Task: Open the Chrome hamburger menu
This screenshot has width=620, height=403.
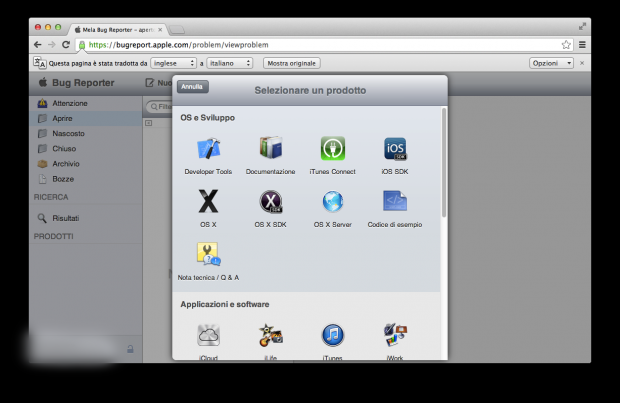Action: (582, 45)
